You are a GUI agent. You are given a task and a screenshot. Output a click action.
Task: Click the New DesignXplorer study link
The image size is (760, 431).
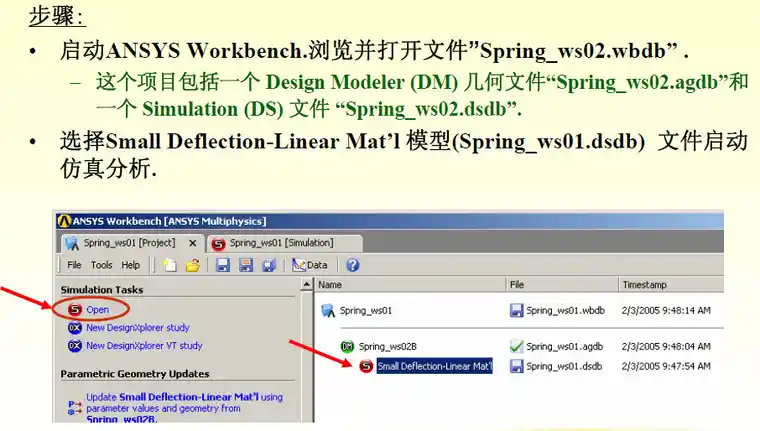click(x=138, y=328)
